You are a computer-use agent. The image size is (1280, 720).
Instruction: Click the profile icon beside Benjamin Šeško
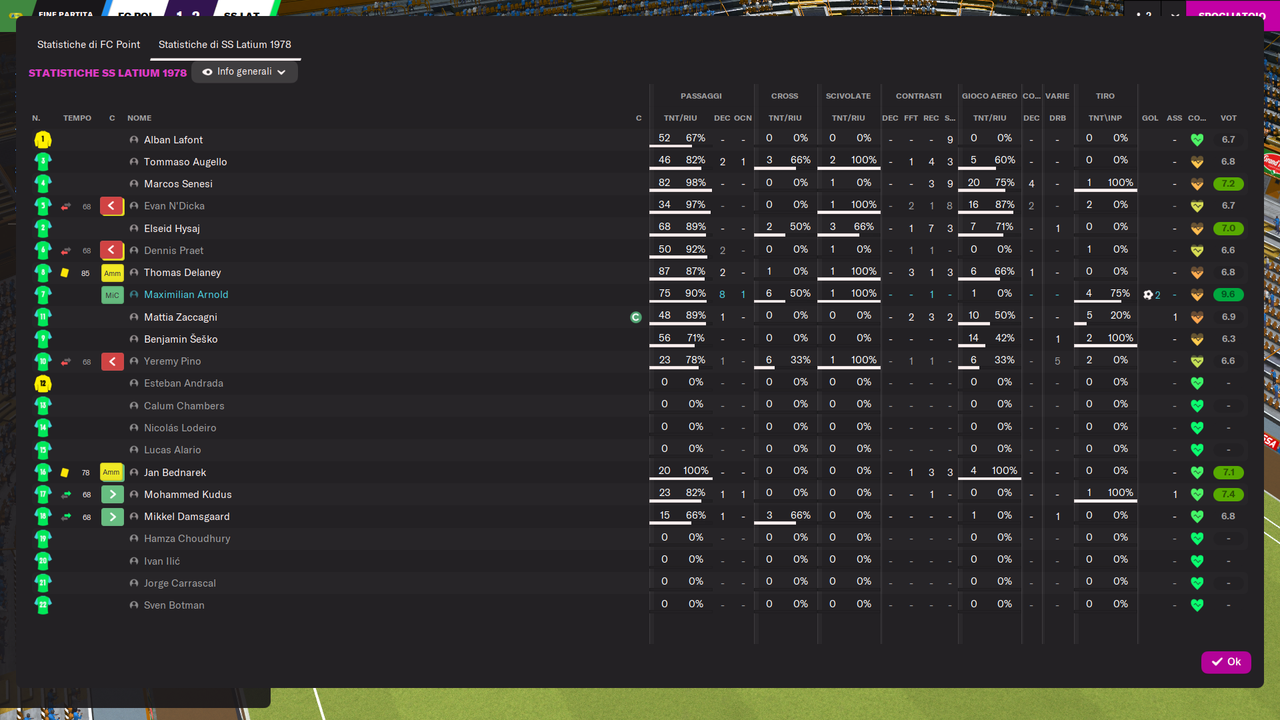point(134,339)
